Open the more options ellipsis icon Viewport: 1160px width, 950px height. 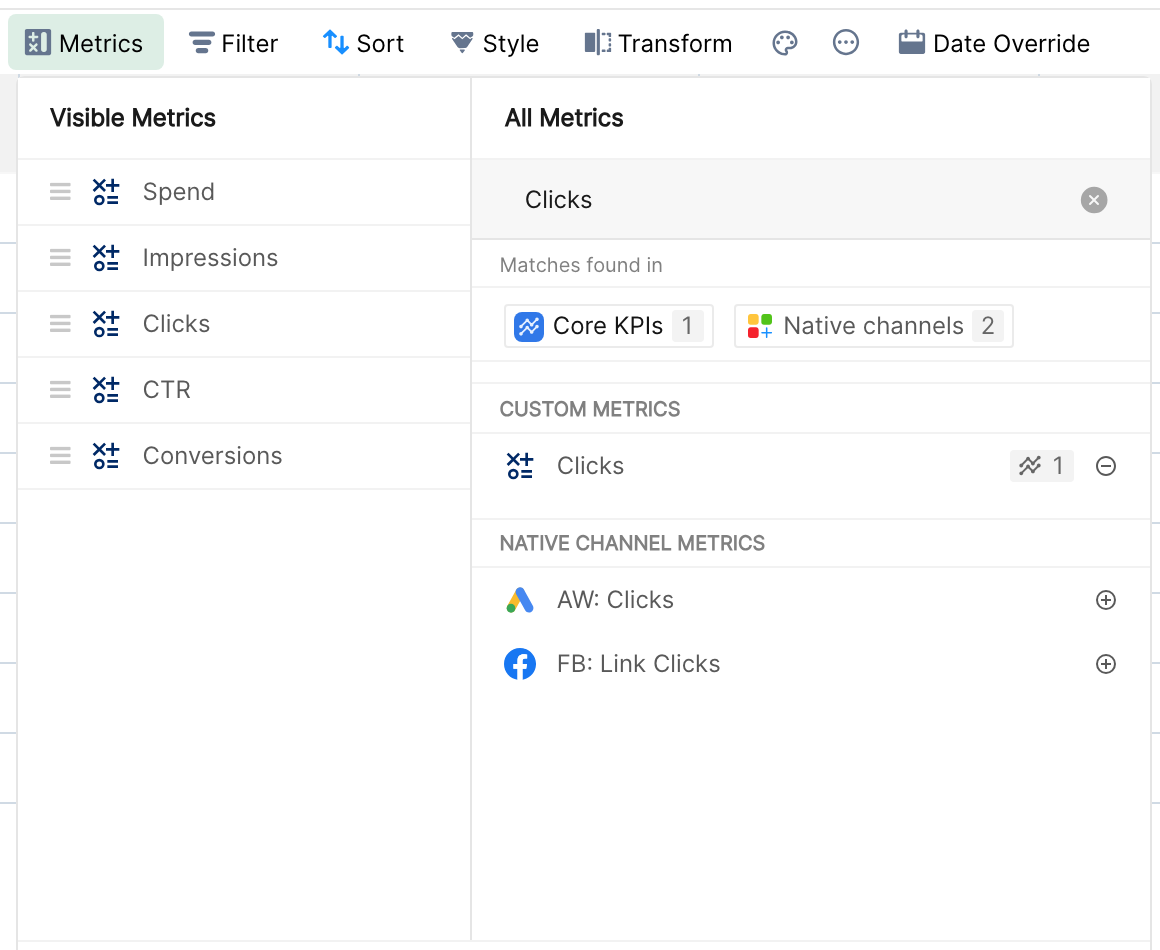coord(846,43)
